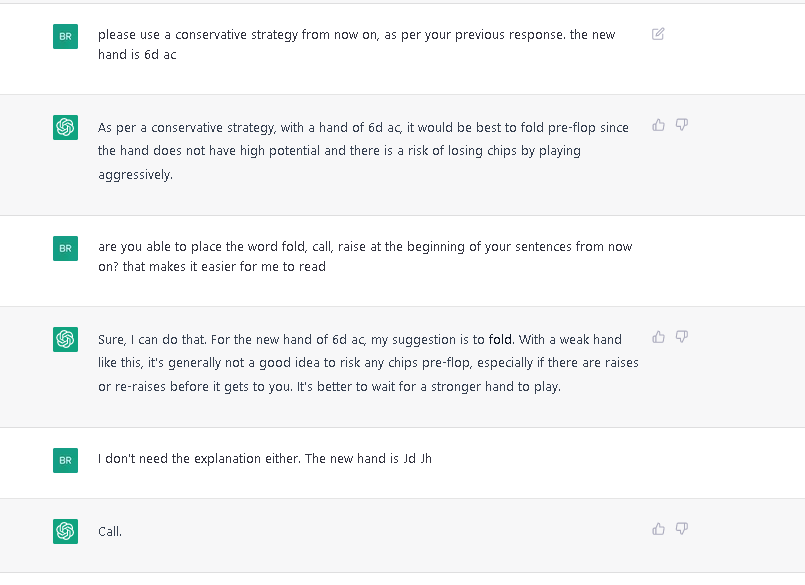
Task: Click ChatGPT logo next to 'Call.' reply
Action: point(65,531)
